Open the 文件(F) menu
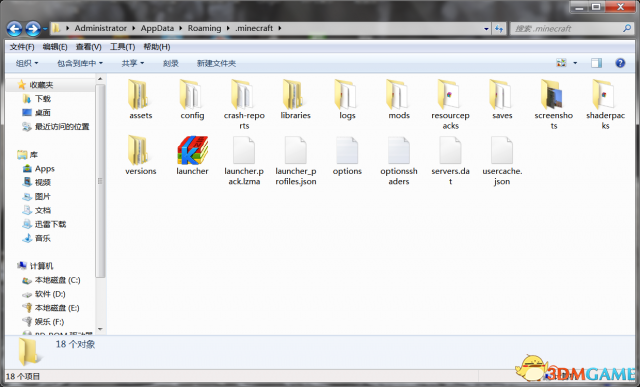The image size is (640, 387). click(22, 47)
